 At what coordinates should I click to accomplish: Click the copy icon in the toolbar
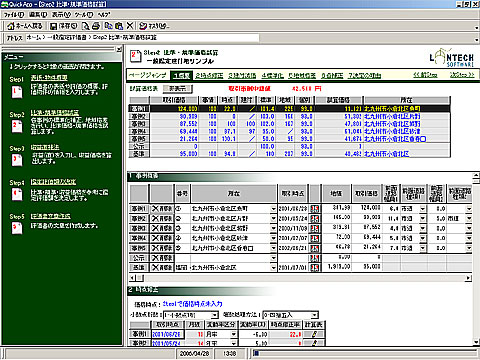pos(108,26)
